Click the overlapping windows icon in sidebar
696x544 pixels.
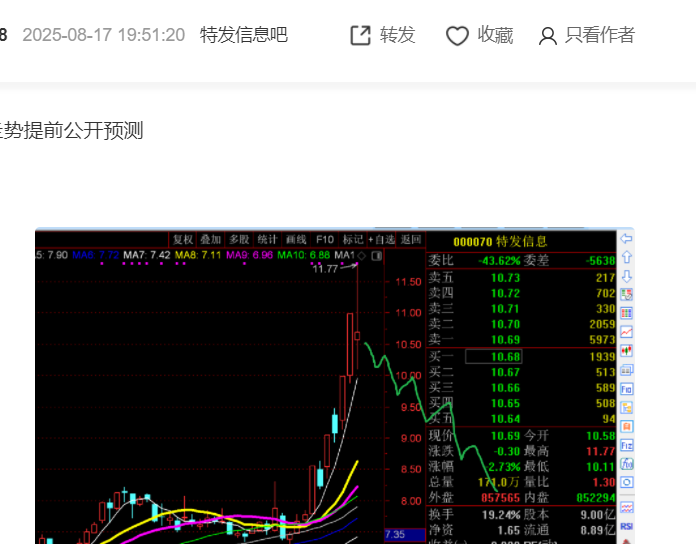[626, 370]
